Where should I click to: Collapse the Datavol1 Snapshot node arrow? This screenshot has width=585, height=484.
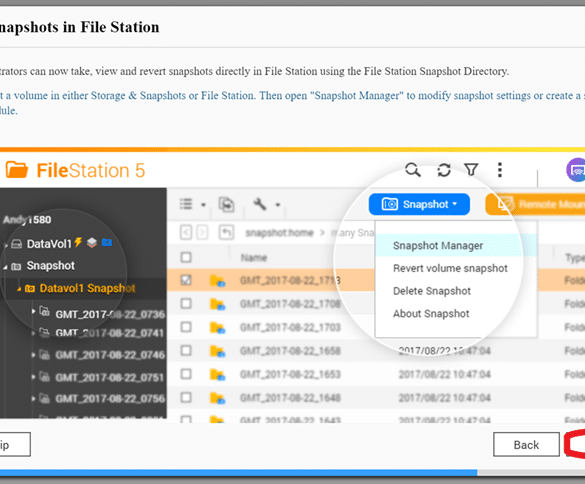pyautogui.click(x=19, y=289)
